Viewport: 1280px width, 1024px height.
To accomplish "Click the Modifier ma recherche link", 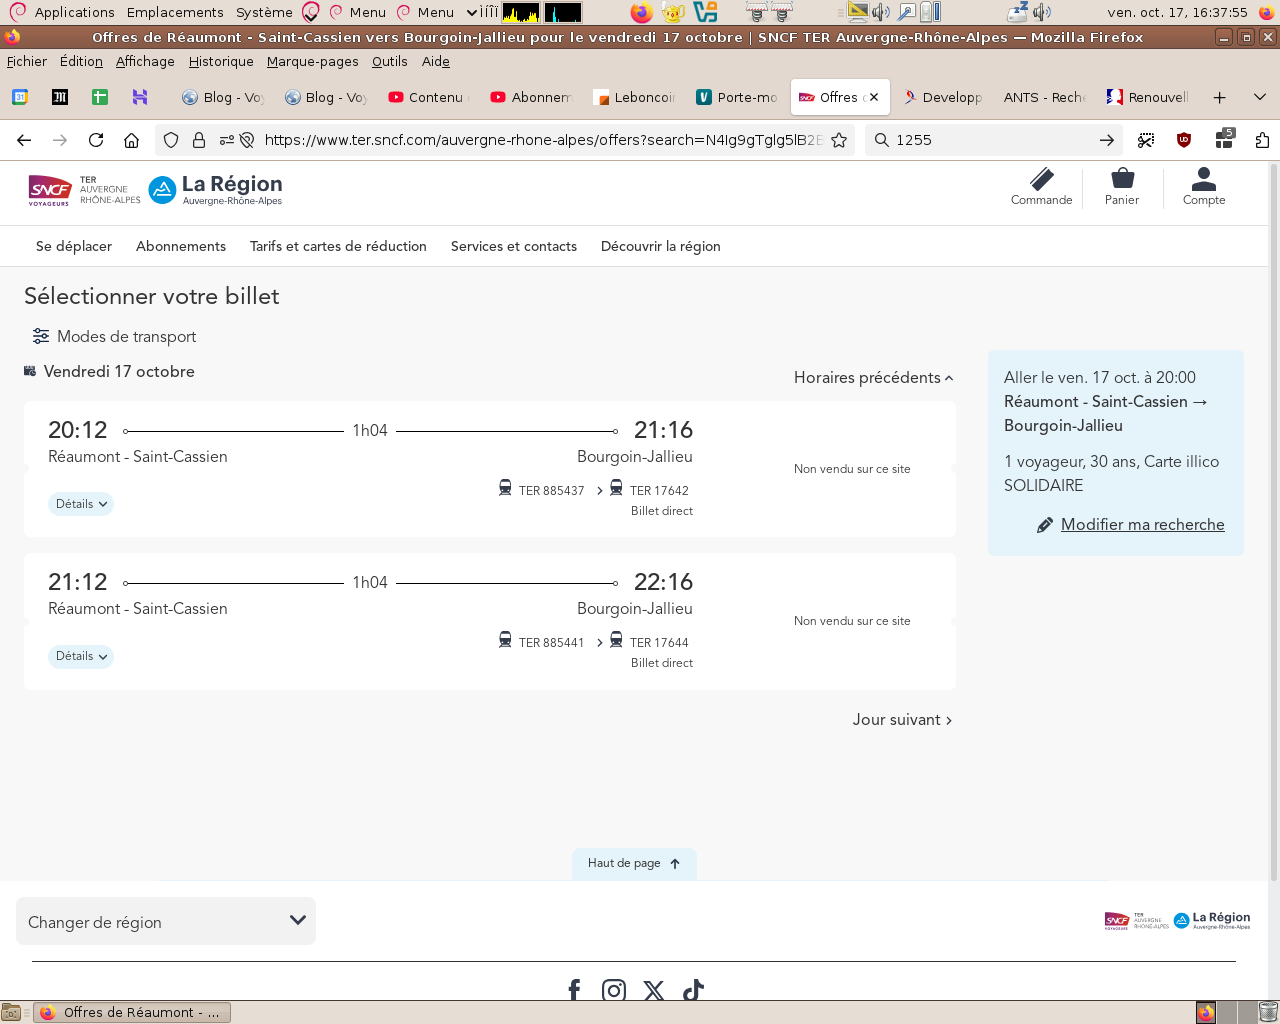I will pos(1142,524).
